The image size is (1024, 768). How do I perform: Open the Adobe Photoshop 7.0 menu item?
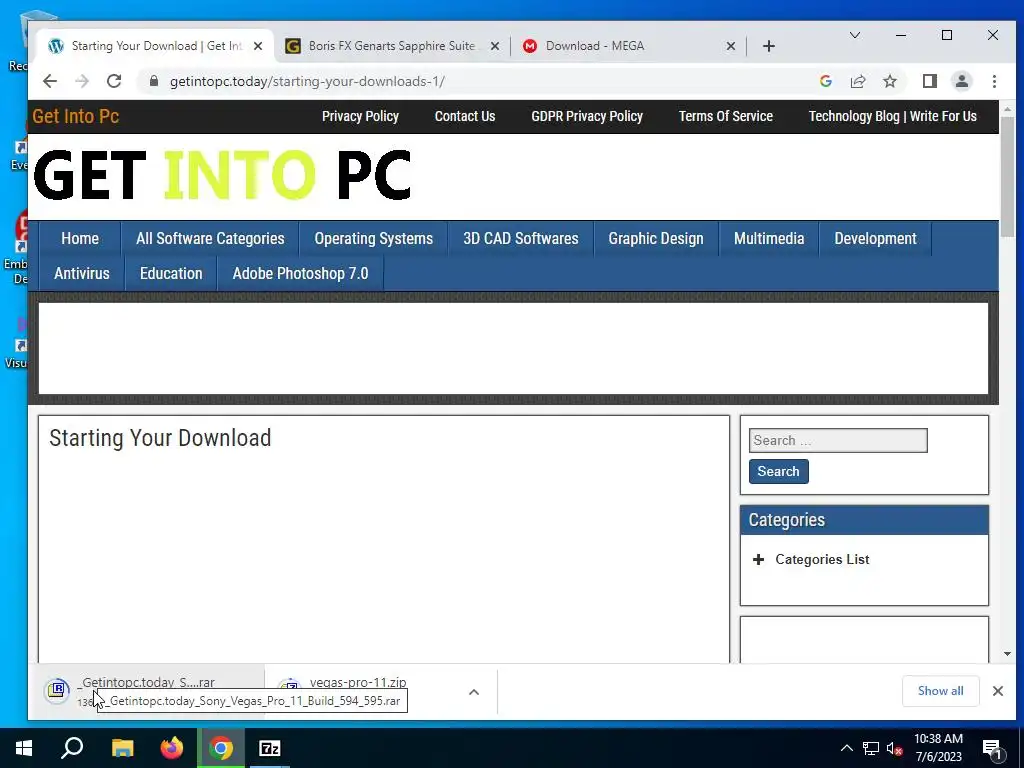pyautogui.click(x=300, y=273)
